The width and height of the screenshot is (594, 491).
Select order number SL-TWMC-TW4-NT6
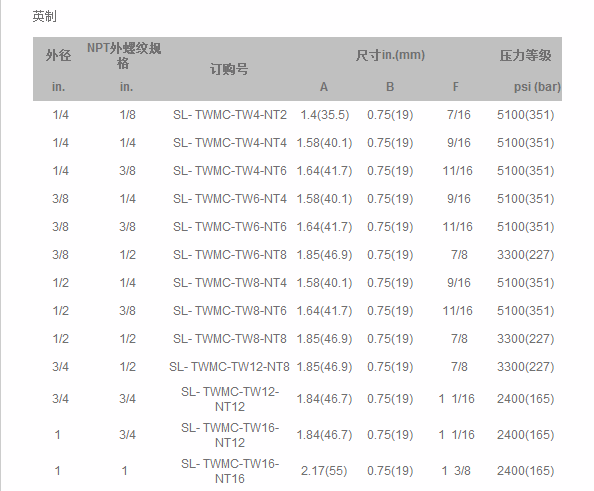(x=230, y=171)
